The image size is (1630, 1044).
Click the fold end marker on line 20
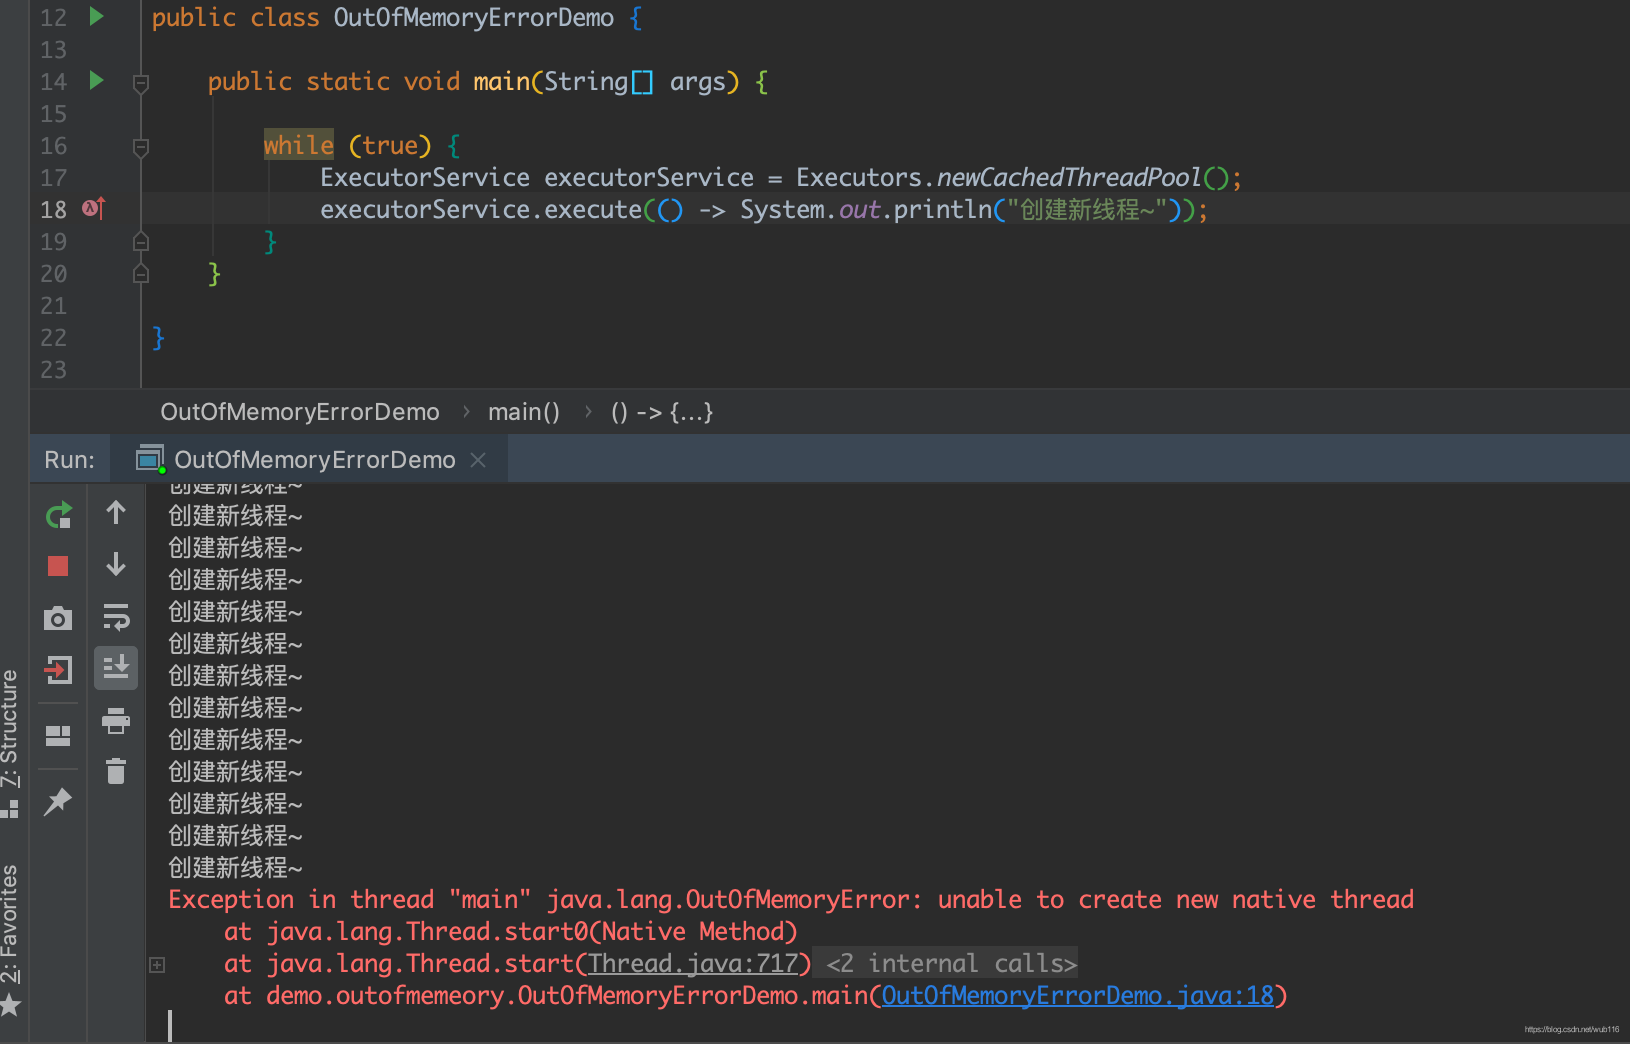pyautogui.click(x=141, y=273)
